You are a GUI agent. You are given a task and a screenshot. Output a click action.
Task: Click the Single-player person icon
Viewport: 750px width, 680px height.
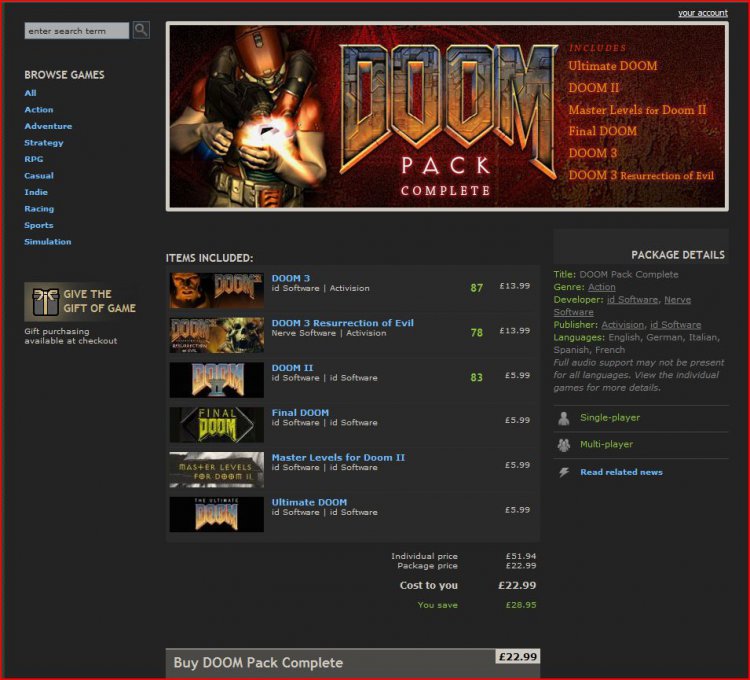tap(563, 418)
